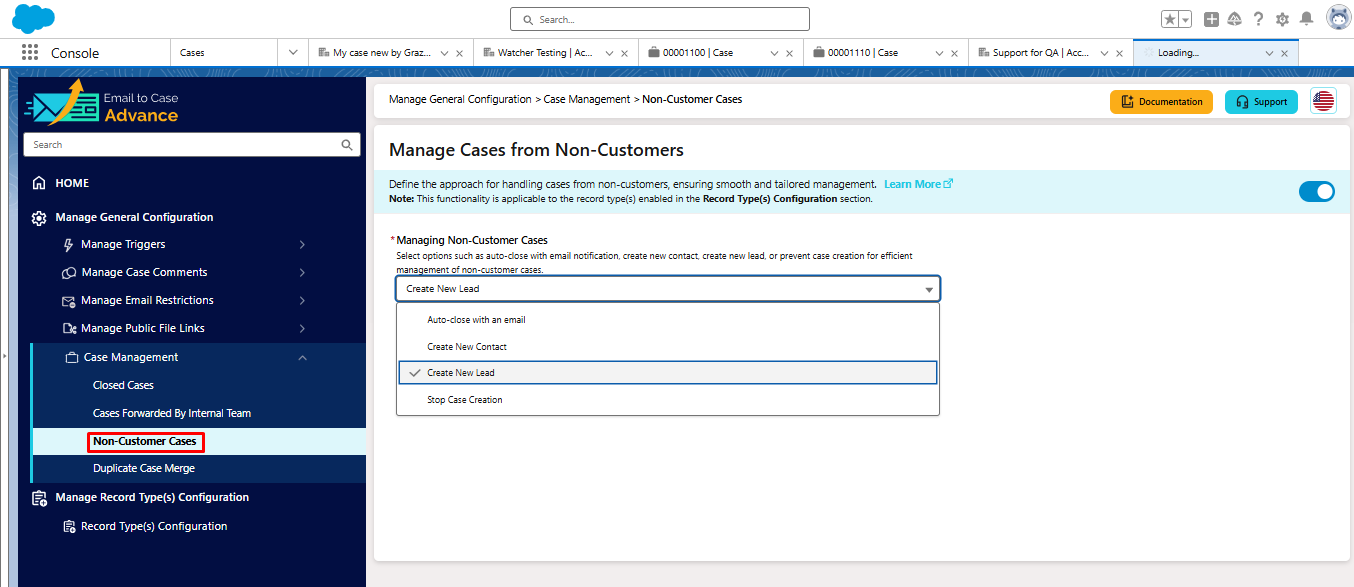Close the Support for QA tab
This screenshot has width=1354, height=587.
point(1121,53)
